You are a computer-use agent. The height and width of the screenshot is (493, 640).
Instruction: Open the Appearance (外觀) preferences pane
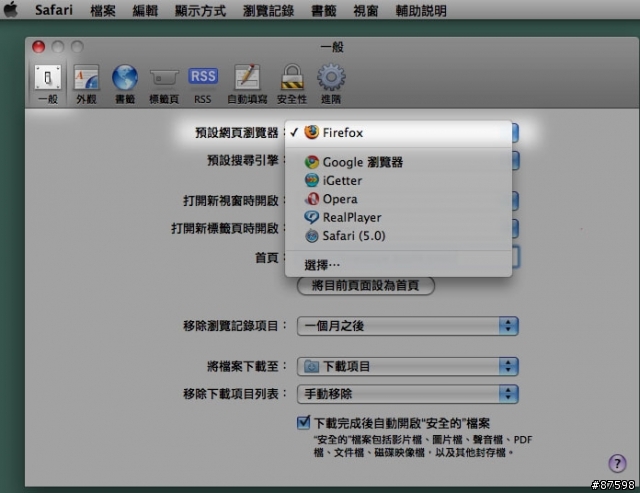coord(86,84)
